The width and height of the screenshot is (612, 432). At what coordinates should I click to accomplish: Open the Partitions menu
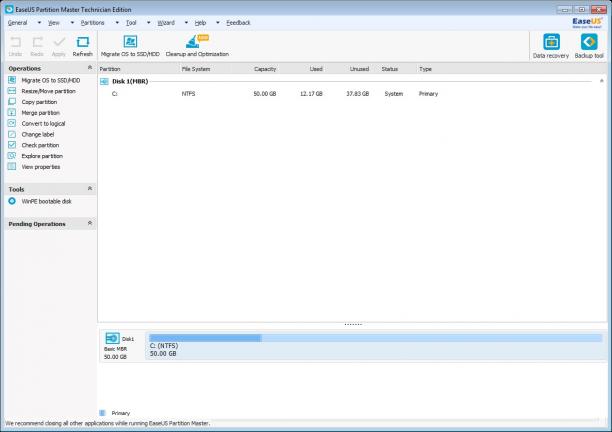pyautogui.click(x=93, y=23)
